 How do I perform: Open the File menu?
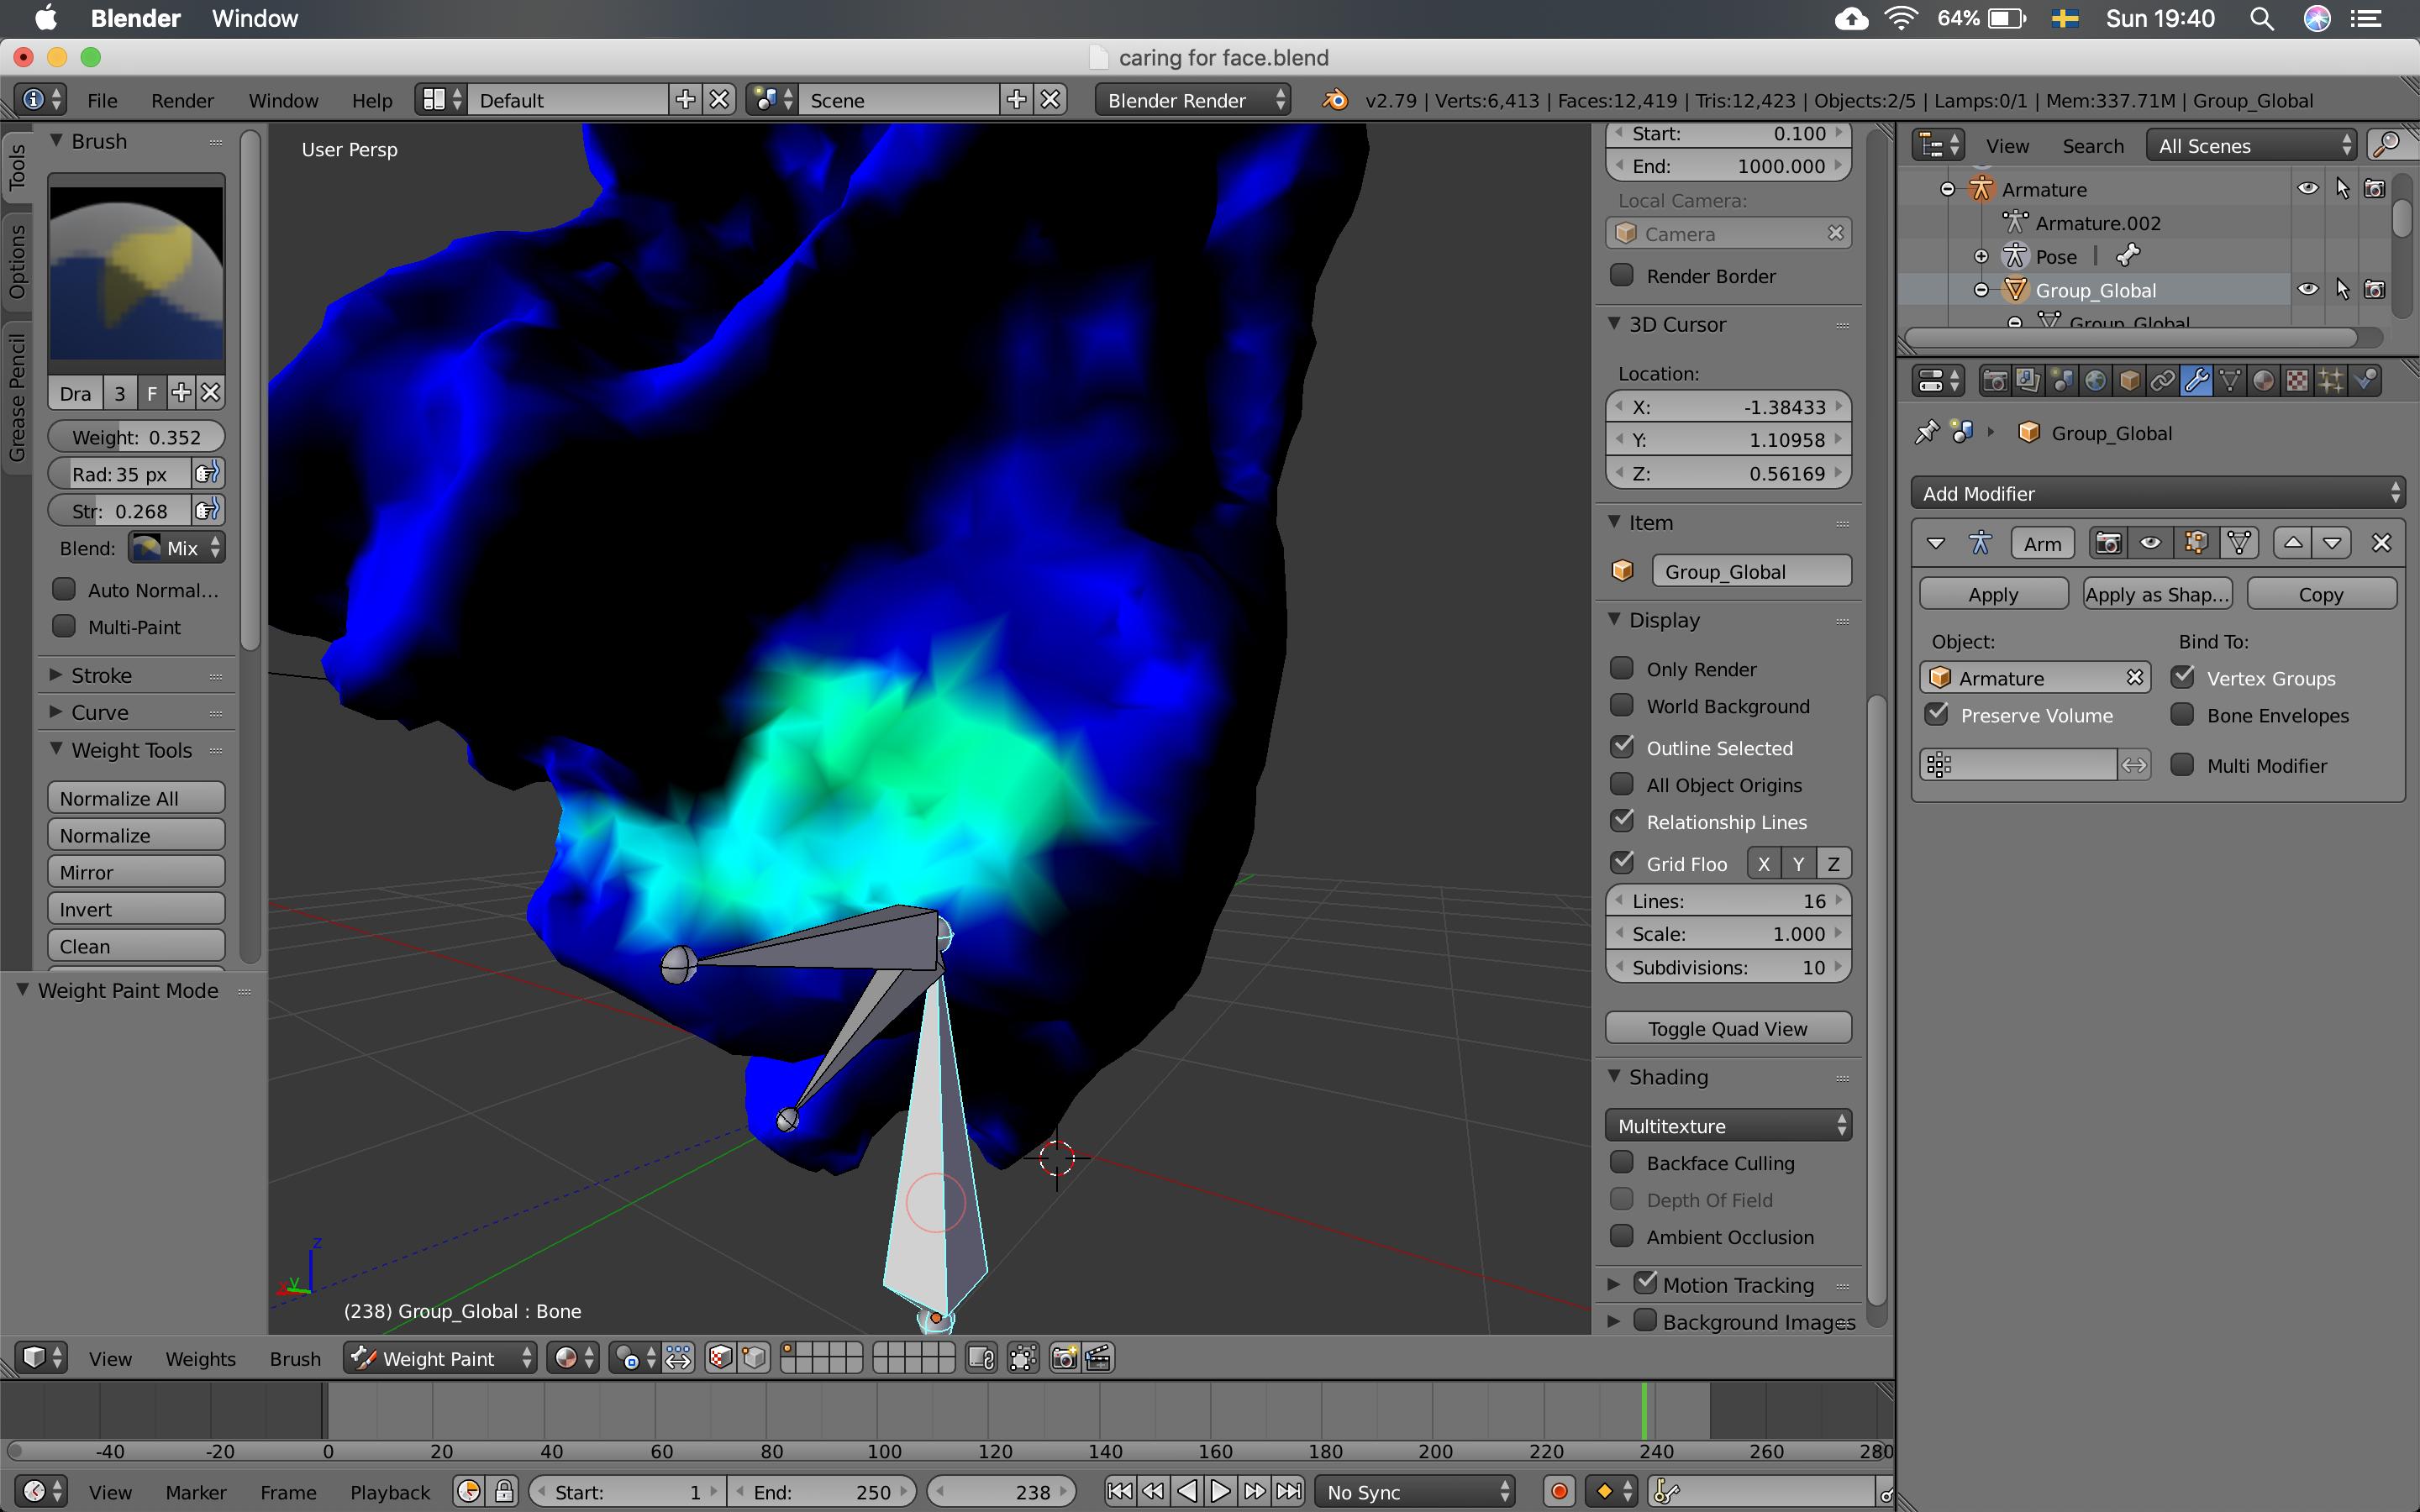pos(102,100)
